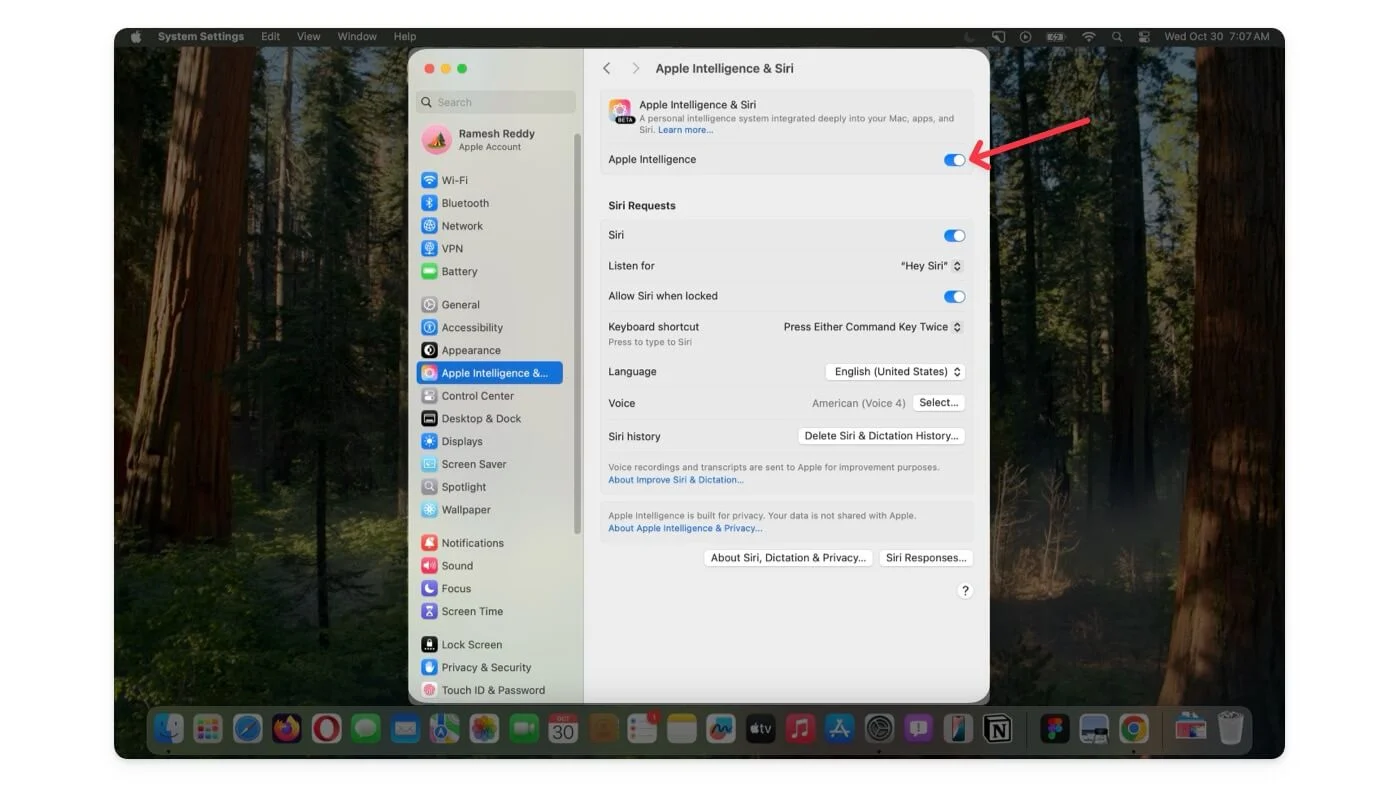This screenshot has width=1399, height=787.
Task: Open Opera browser in the Dock
Action: tap(326, 729)
